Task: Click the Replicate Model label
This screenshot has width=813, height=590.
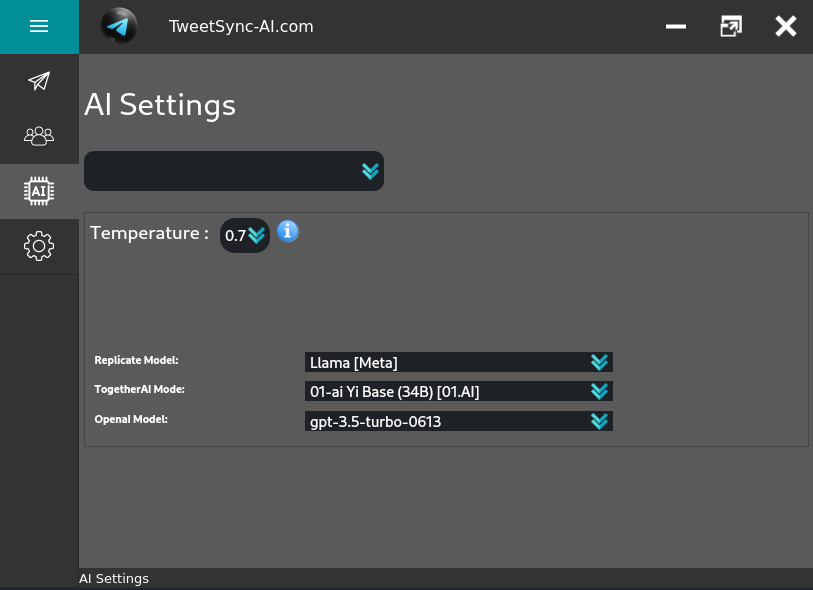Action: point(136,360)
